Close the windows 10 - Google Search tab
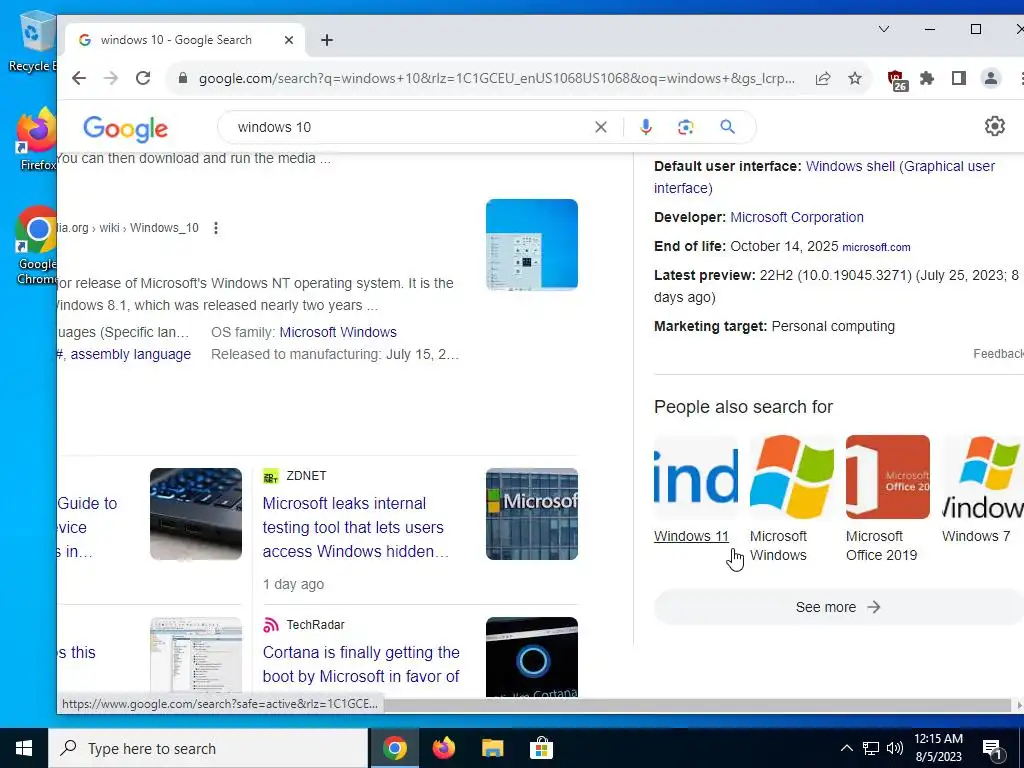This screenshot has width=1024, height=768. [x=289, y=40]
